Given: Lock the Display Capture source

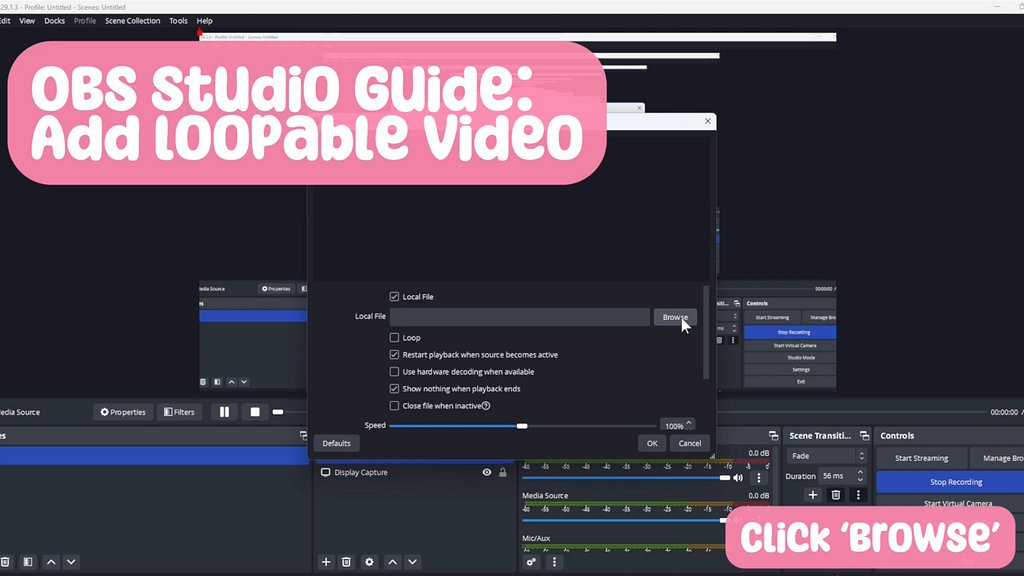Looking at the screenshot, I should coord(503,473).
